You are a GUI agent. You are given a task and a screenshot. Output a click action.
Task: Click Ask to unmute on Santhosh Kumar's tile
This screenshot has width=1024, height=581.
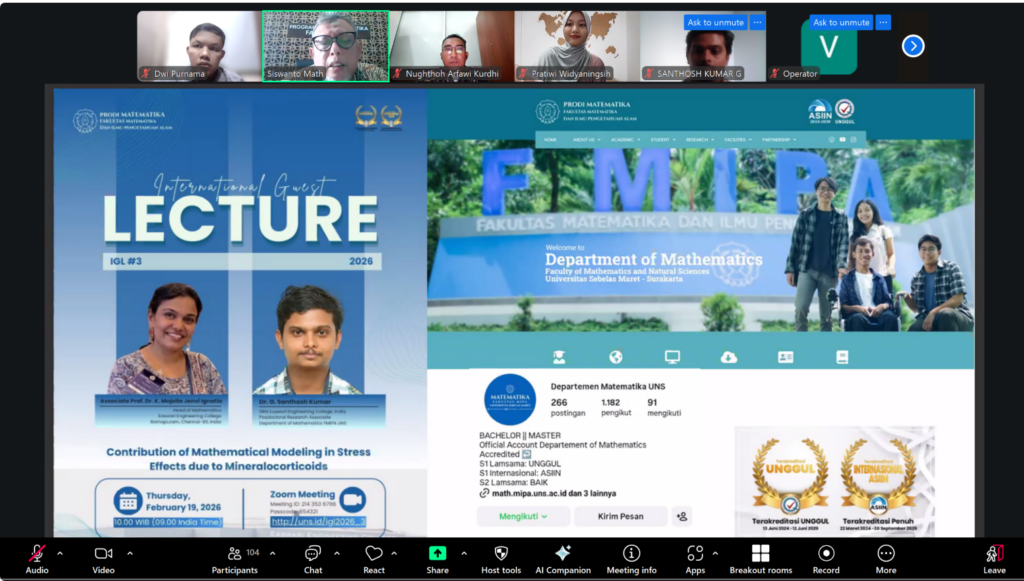coord(714,22)
